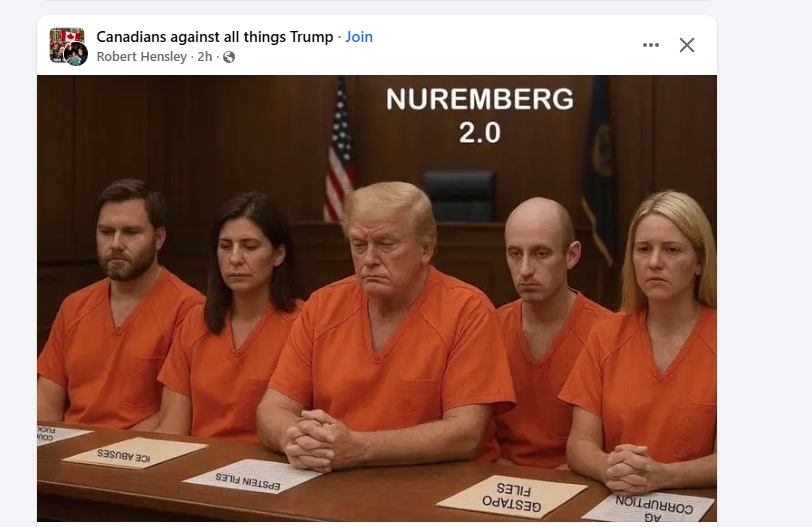Click the clasped hands at the photo's center
The height and width of the screenshot is (527, 812).
point(320,440)
